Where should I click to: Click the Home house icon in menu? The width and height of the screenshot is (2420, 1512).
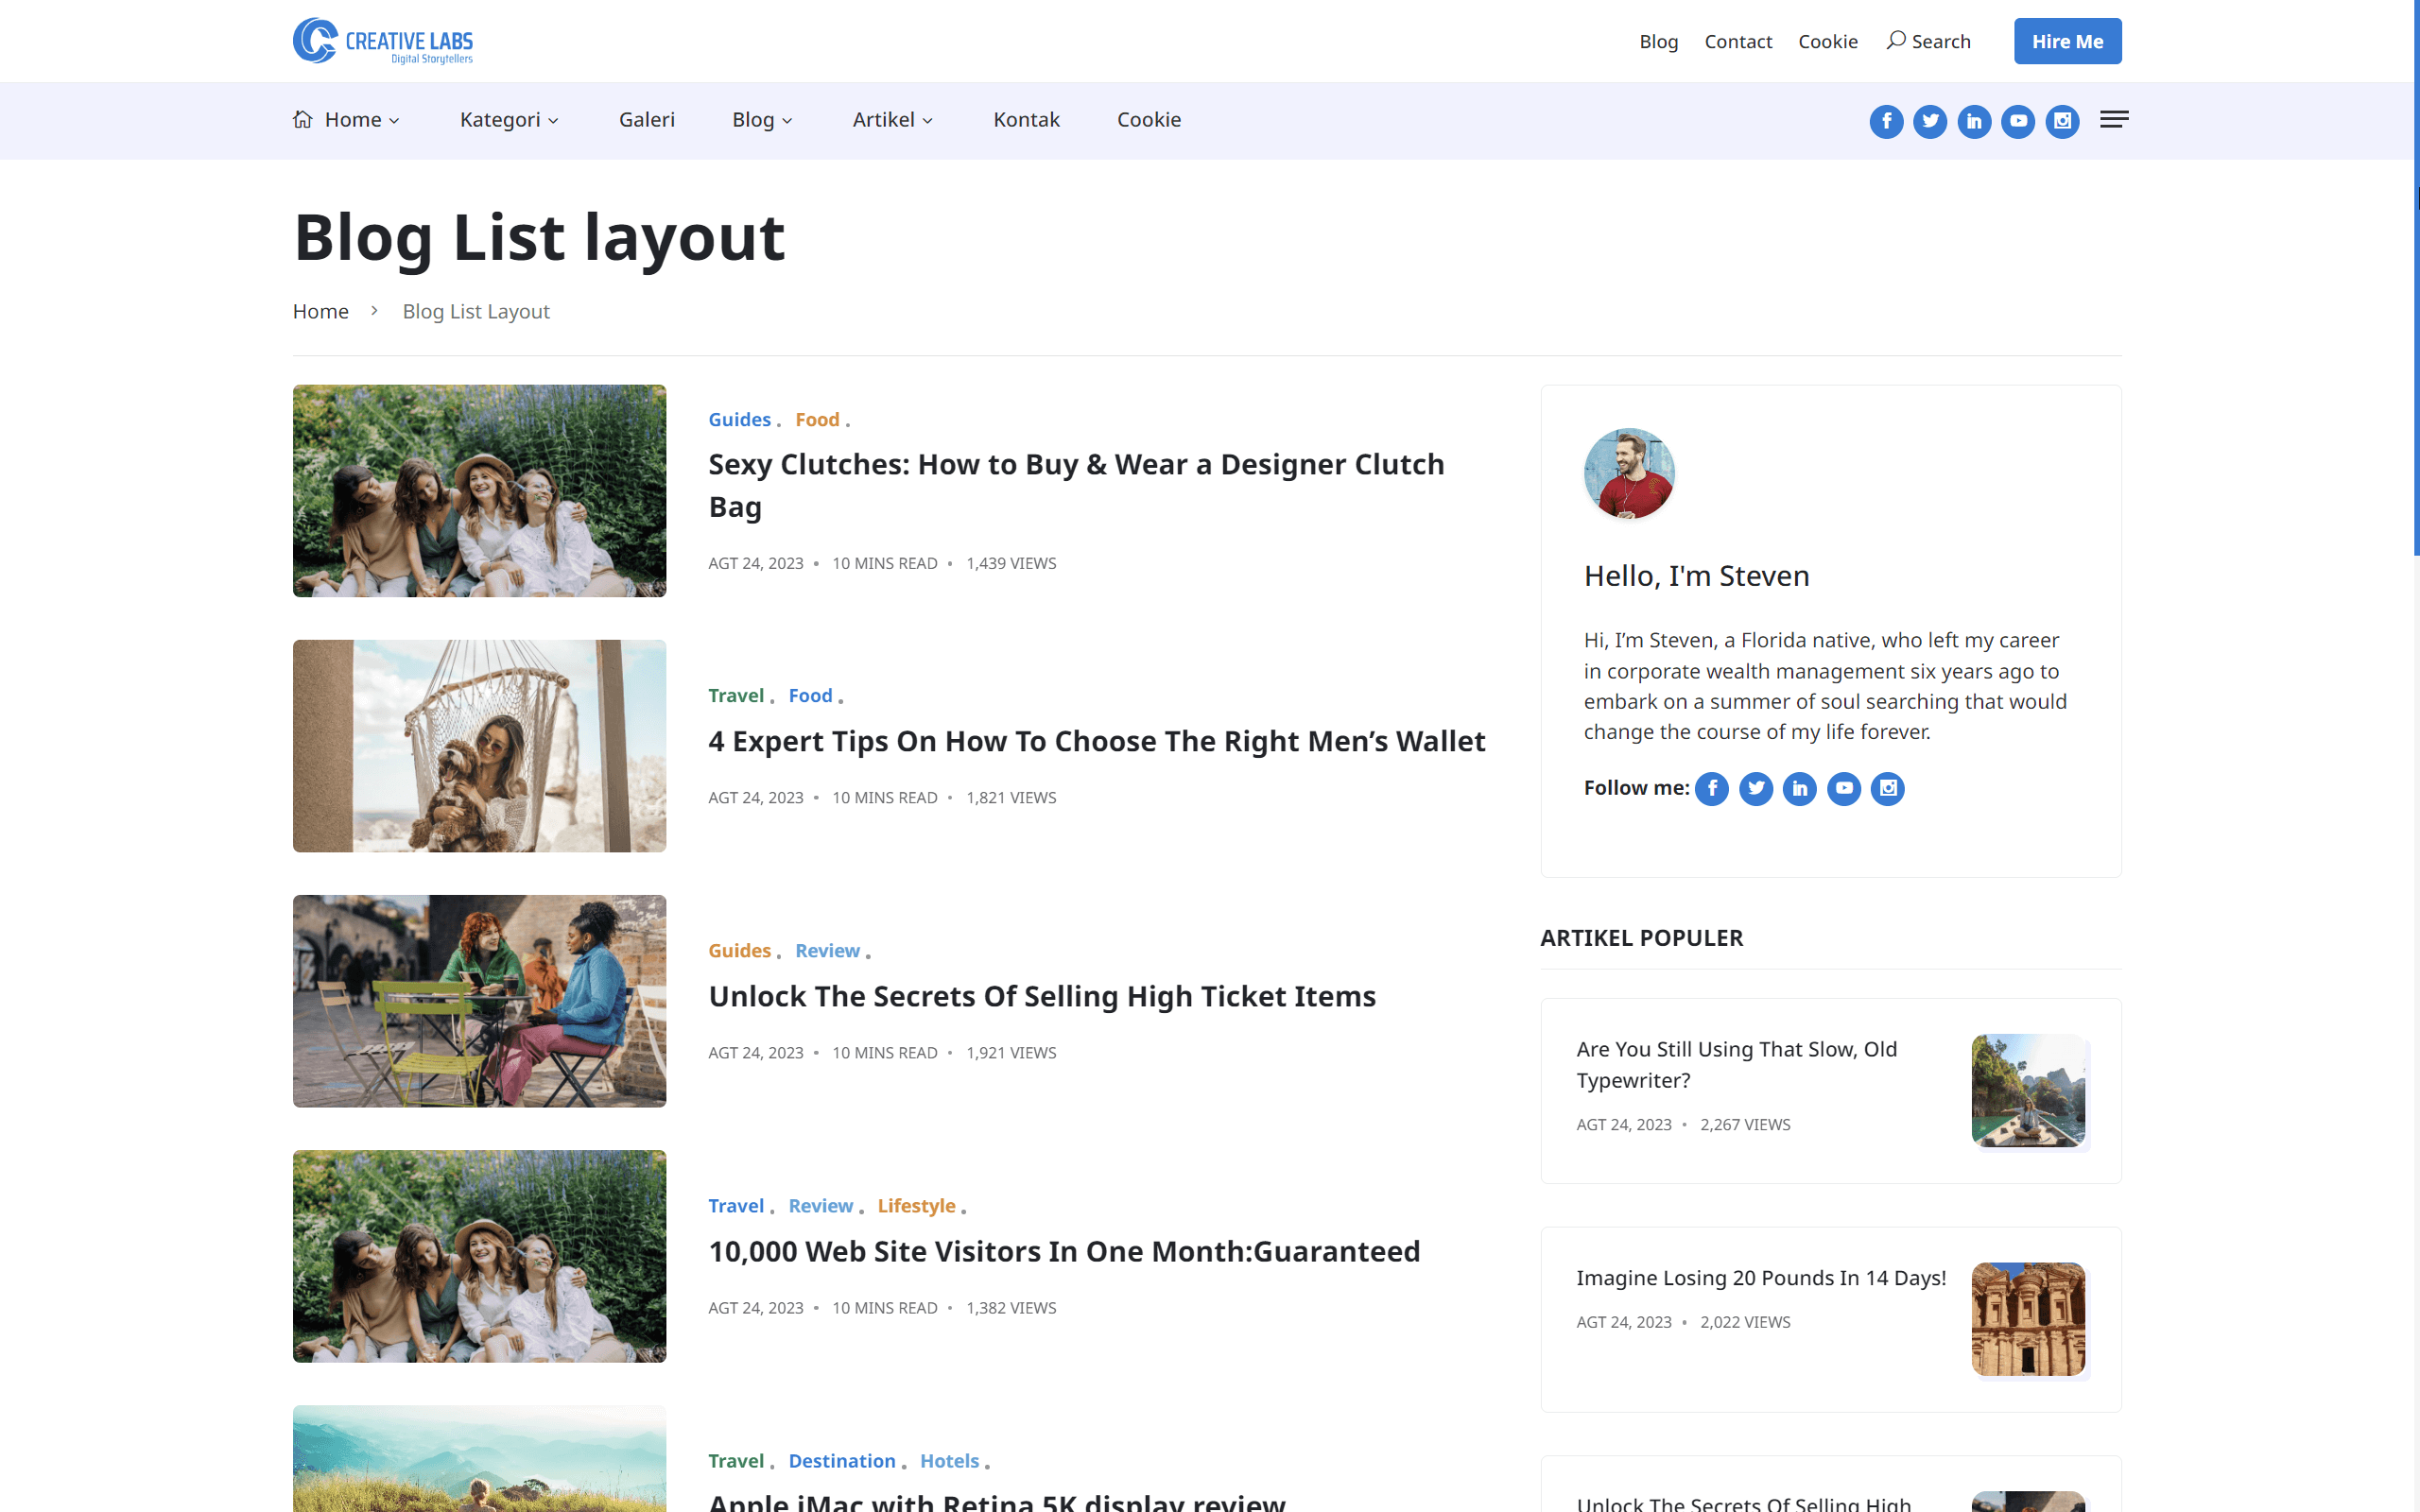(x=303, y=119)
